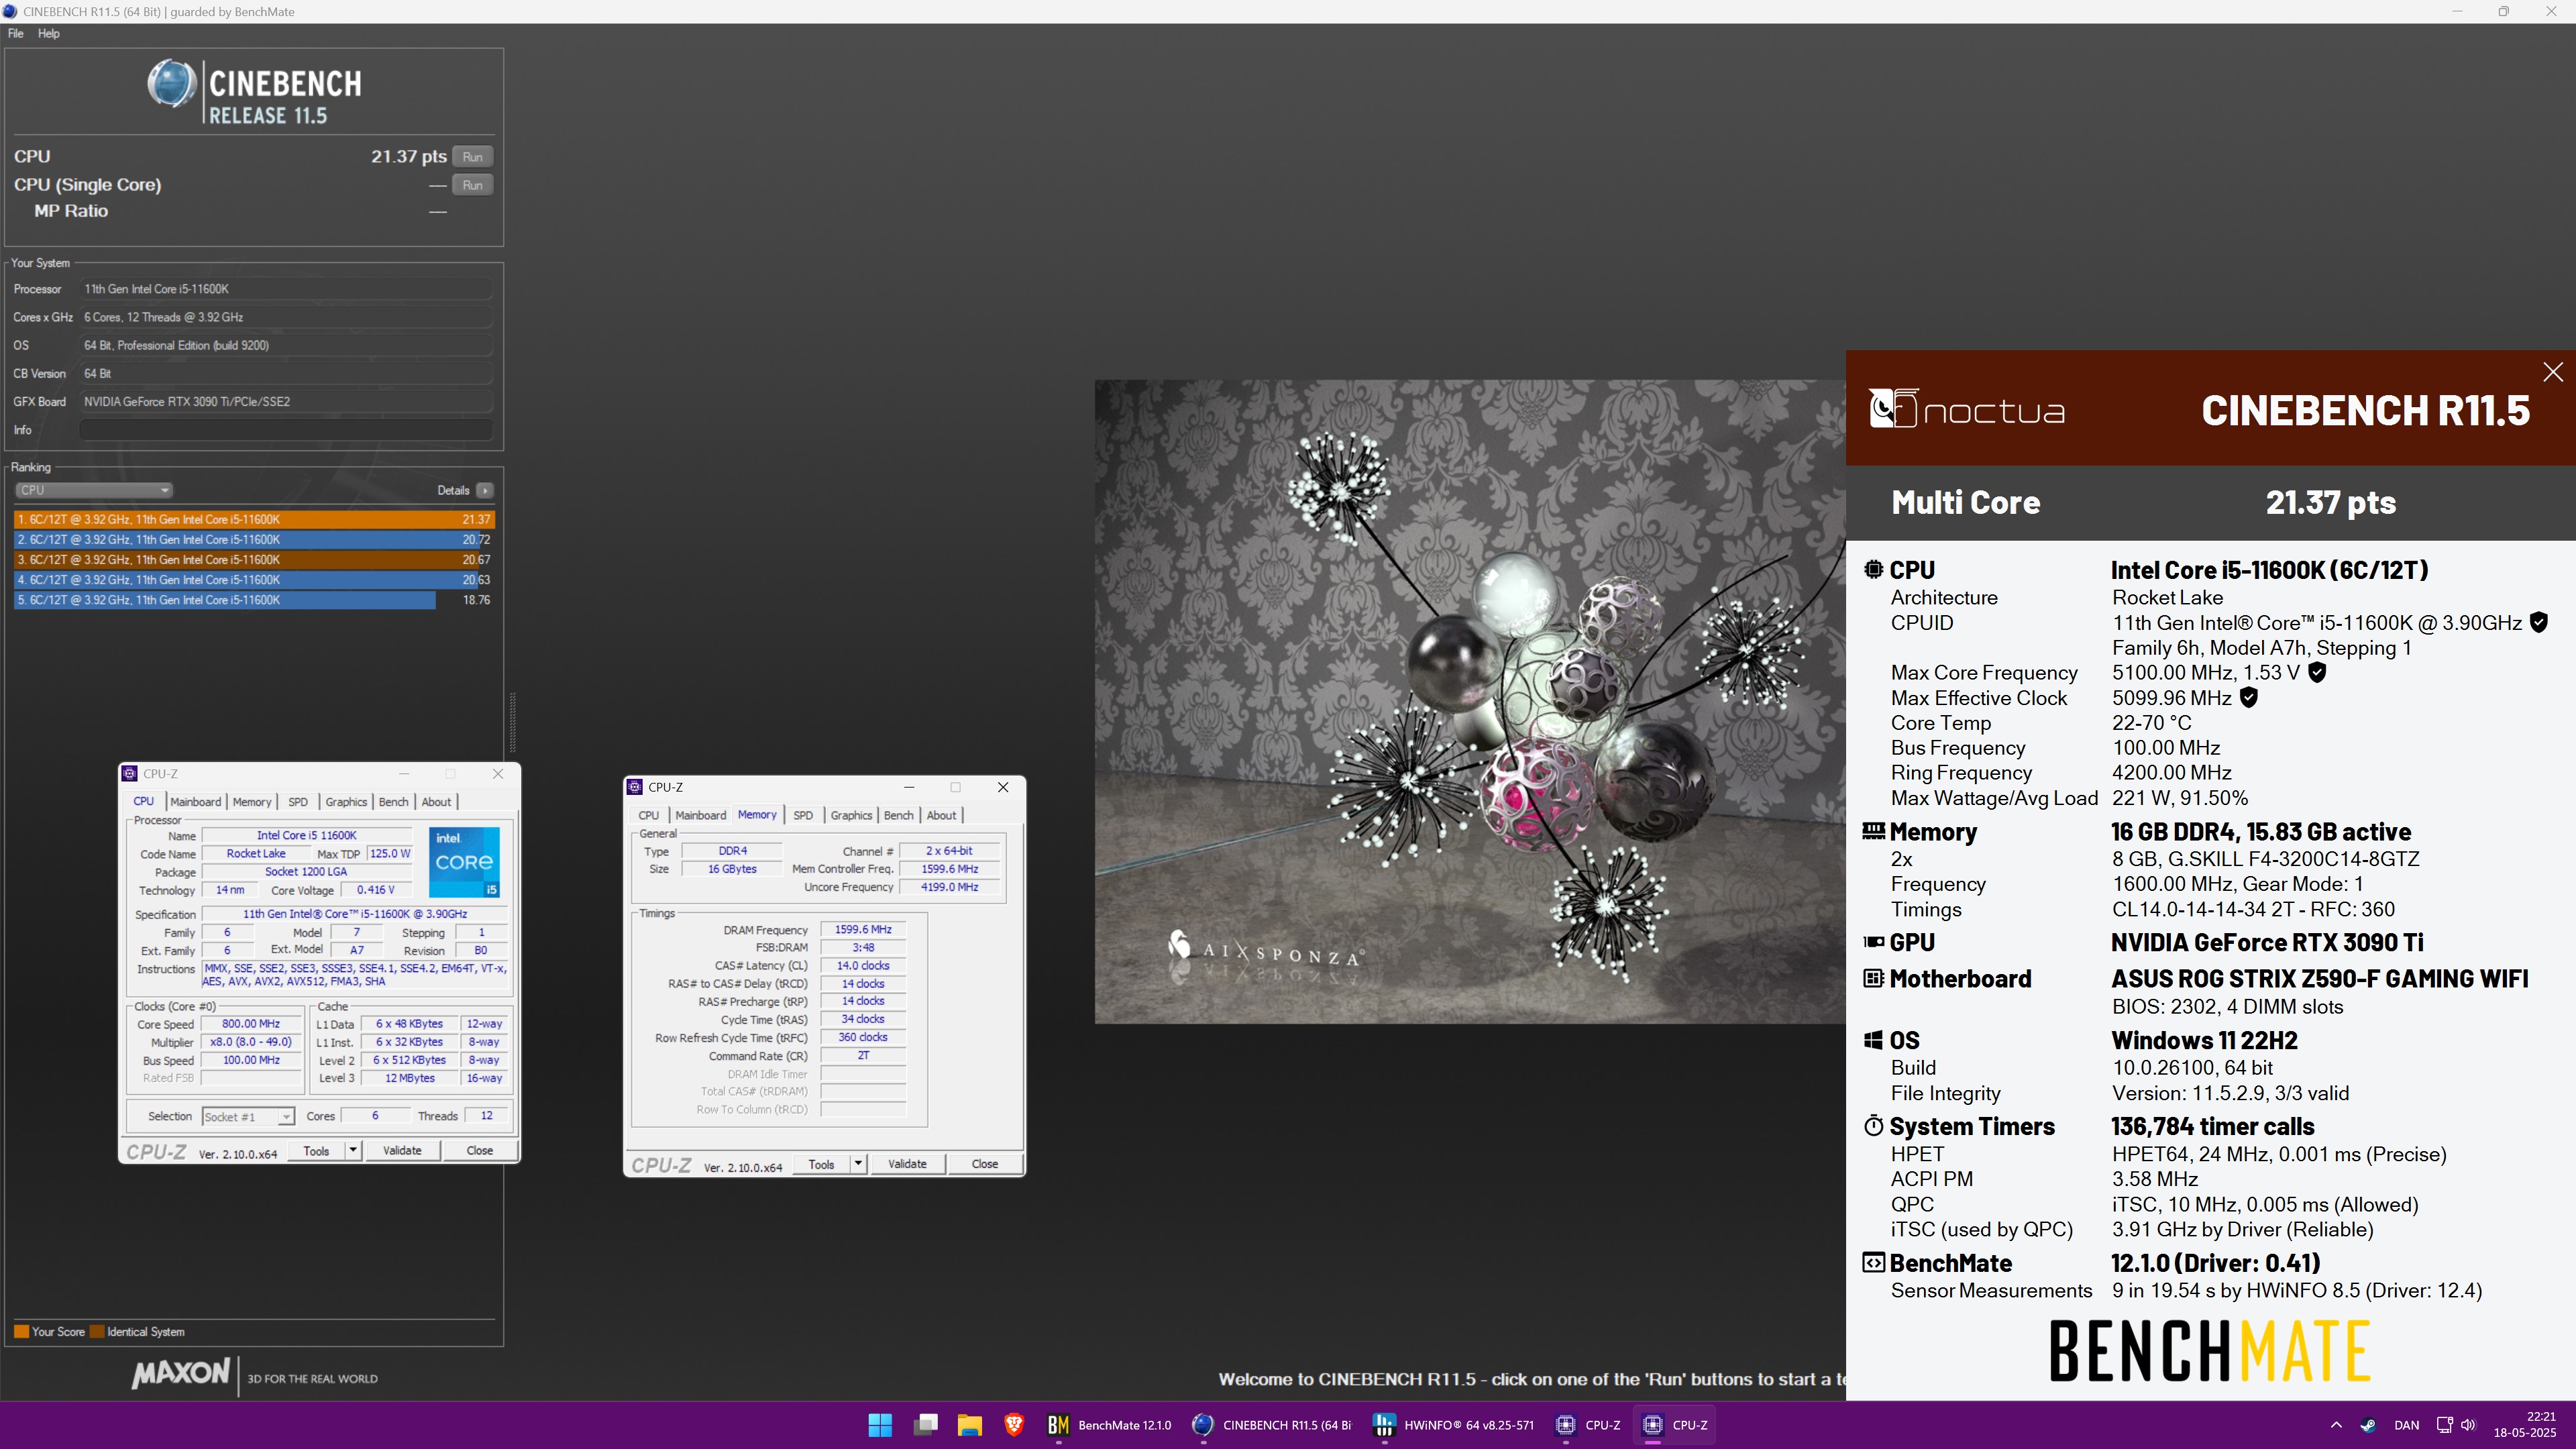The image size is (2576, 1449).
Task: Click Close button in right CPU-Z window
Action: coord(985,1164)
